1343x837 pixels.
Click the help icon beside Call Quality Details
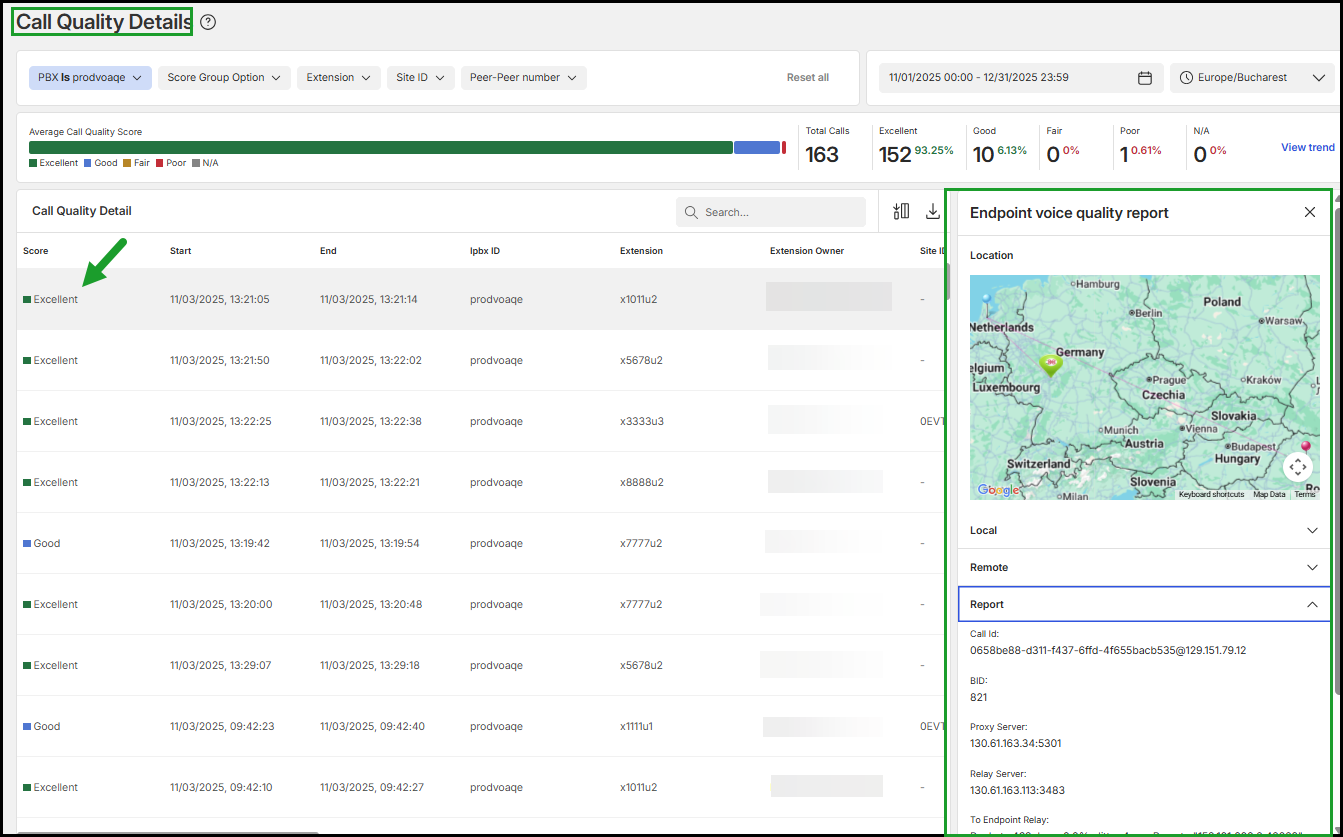click(x=208, y=22)
